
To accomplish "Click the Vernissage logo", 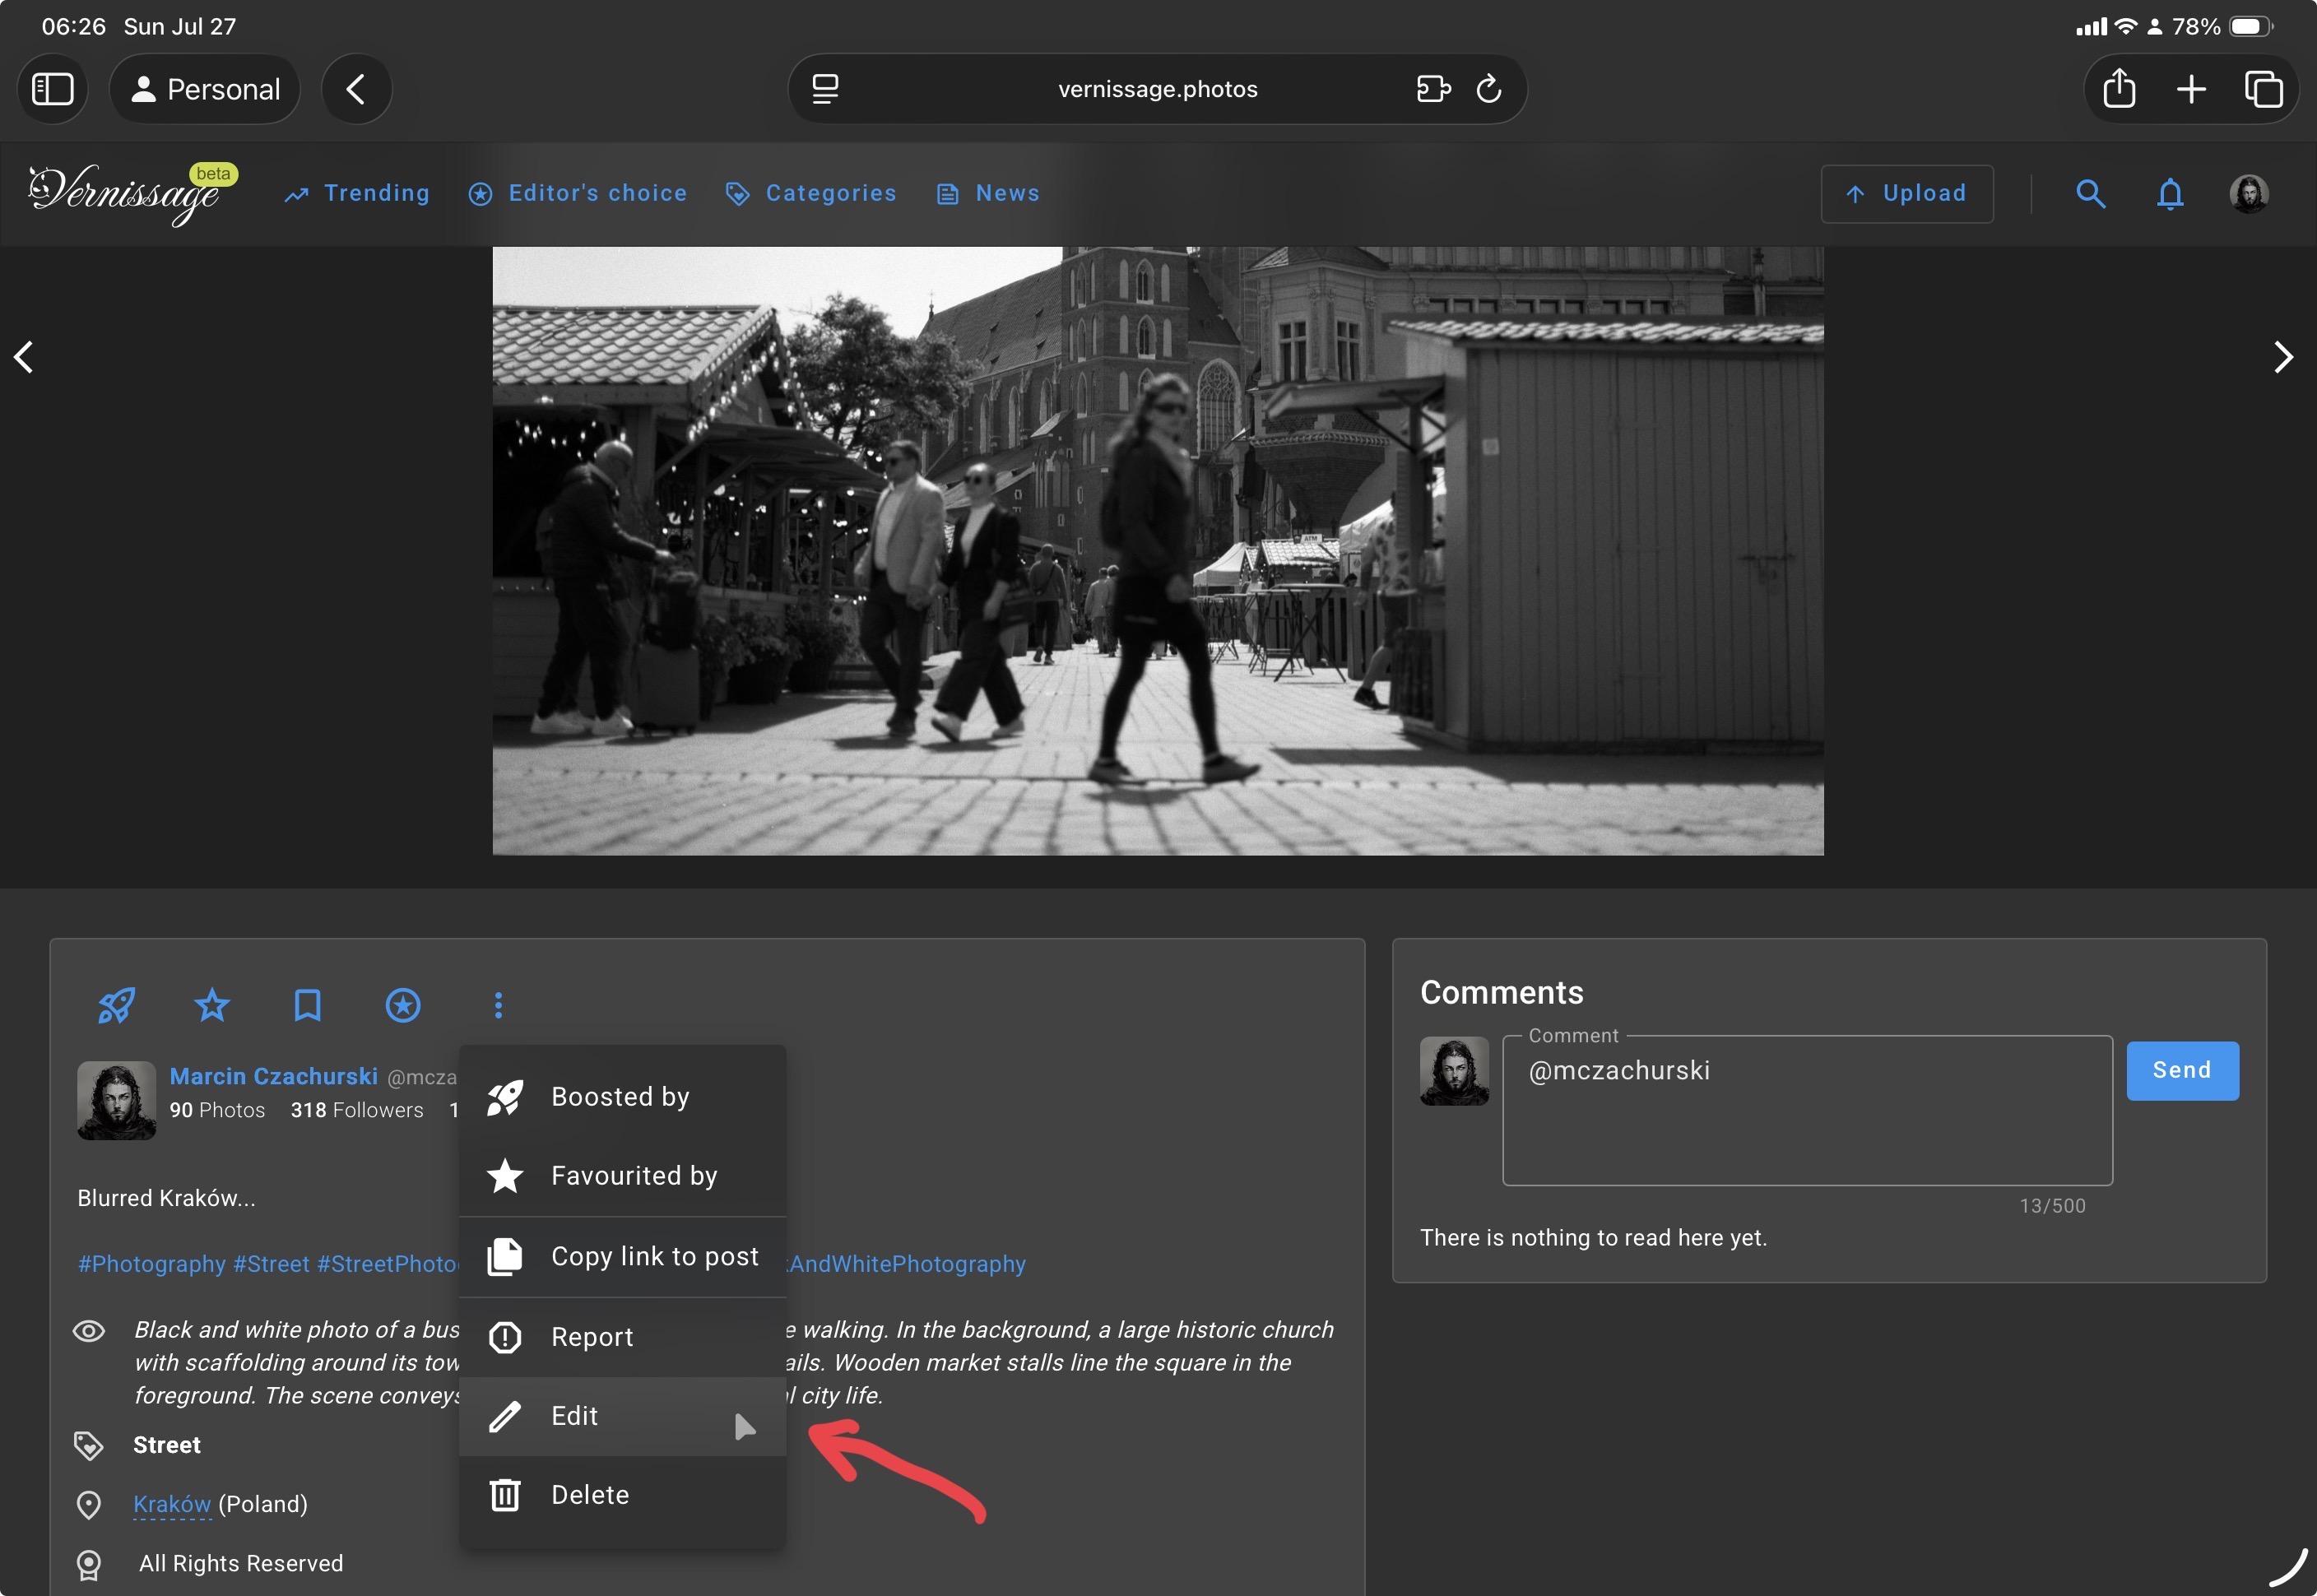I will click(125, 192).
